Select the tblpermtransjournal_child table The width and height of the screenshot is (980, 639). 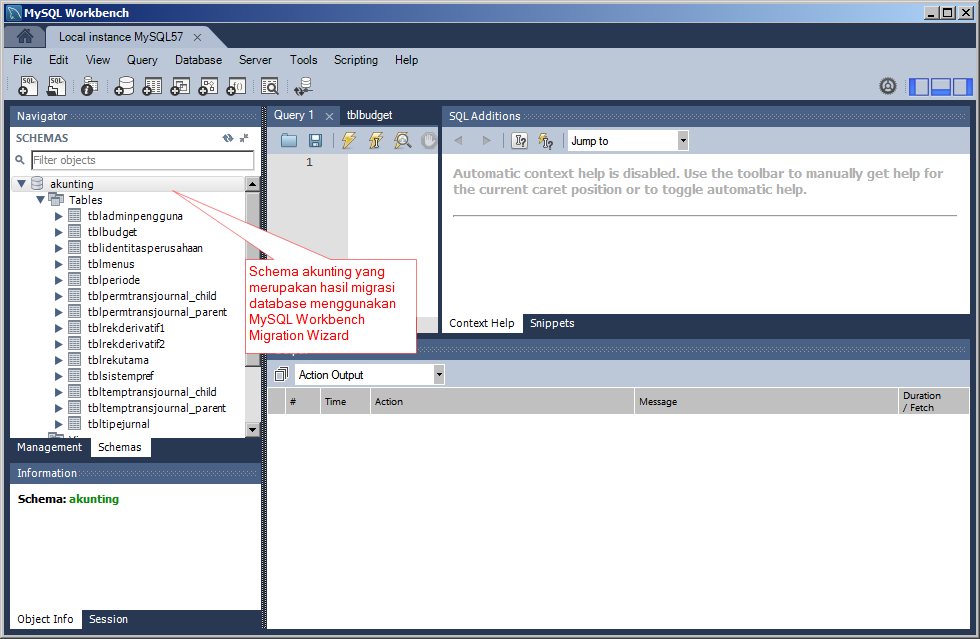pyautogui.click(x=152, y=296)
